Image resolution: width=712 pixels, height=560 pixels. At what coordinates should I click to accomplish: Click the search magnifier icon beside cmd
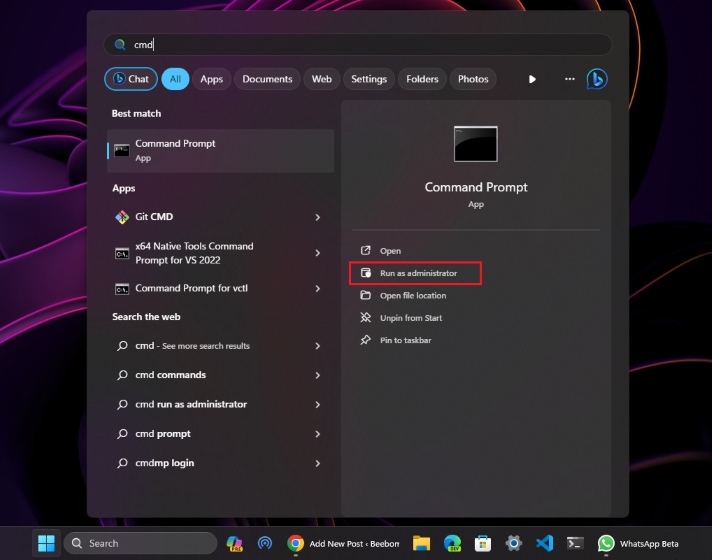pos(120,45)
